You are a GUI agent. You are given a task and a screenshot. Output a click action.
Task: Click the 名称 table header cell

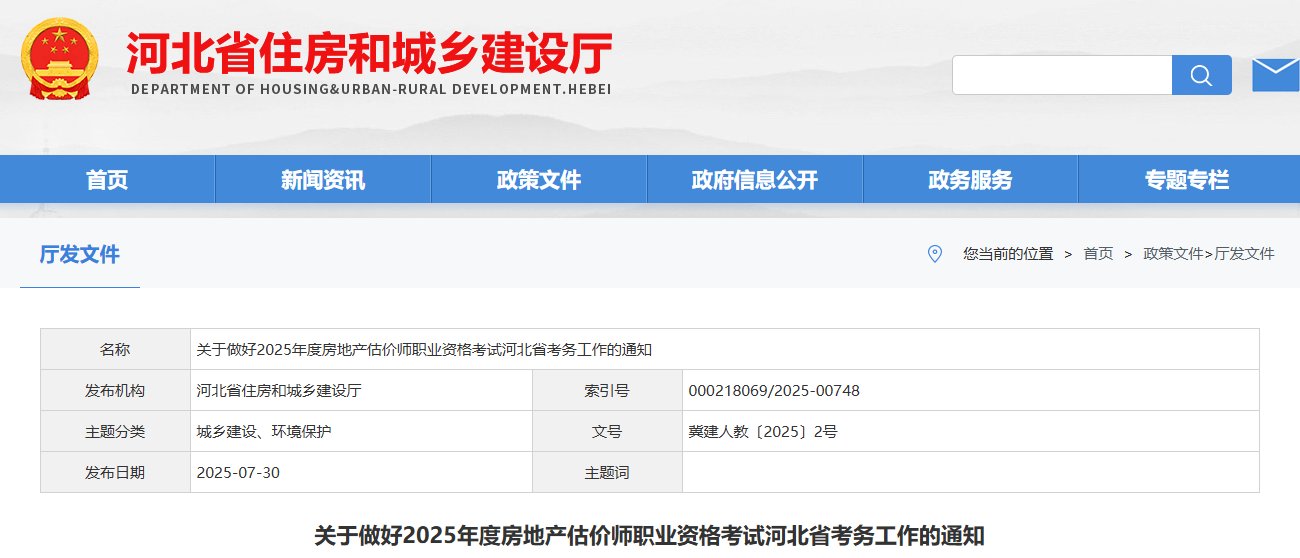115,349
